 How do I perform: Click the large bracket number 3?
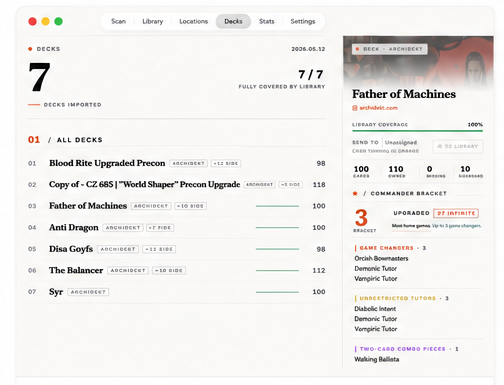(x=361, y=218)
